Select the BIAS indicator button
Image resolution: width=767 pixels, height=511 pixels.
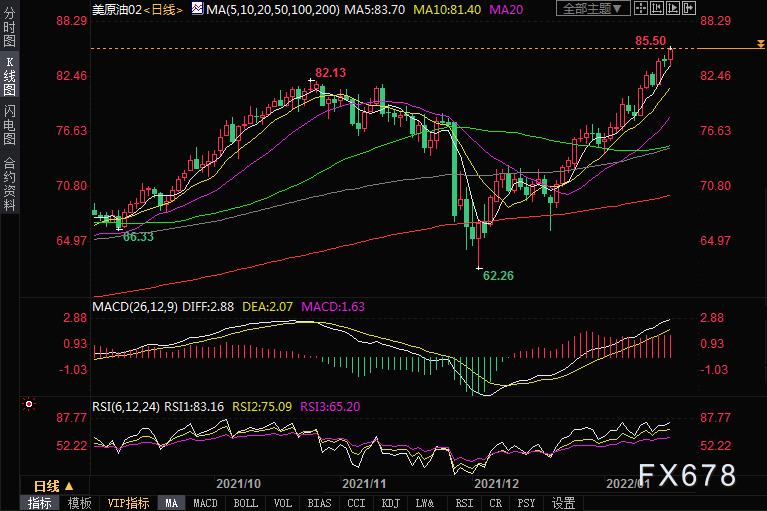[319, 503]
